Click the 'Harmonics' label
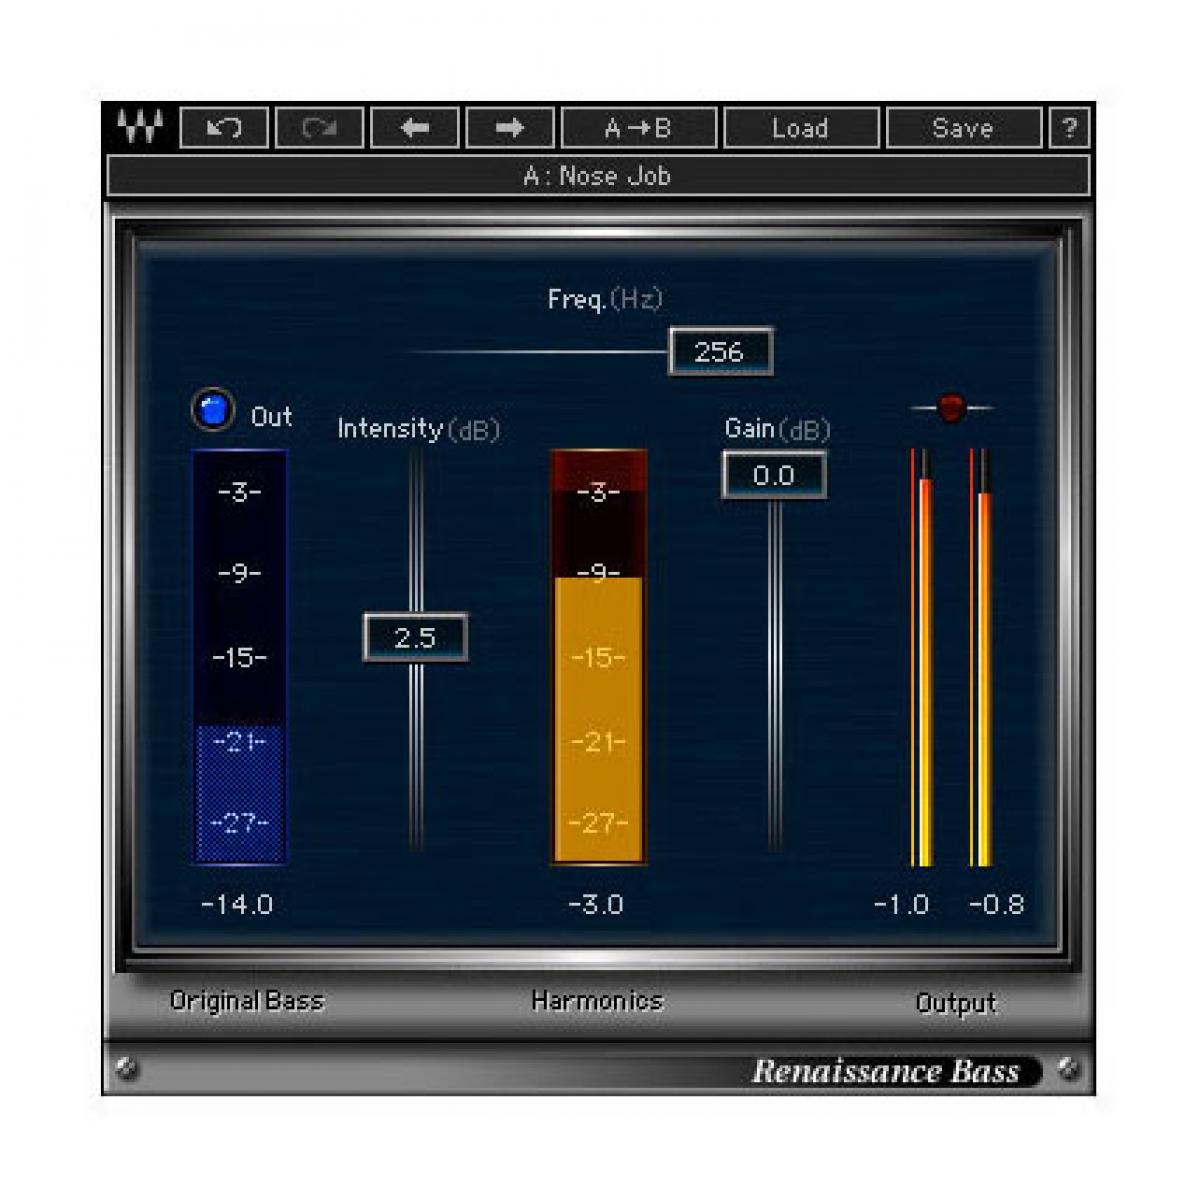1200x1200 pixels. click(x=597, y=1001)
